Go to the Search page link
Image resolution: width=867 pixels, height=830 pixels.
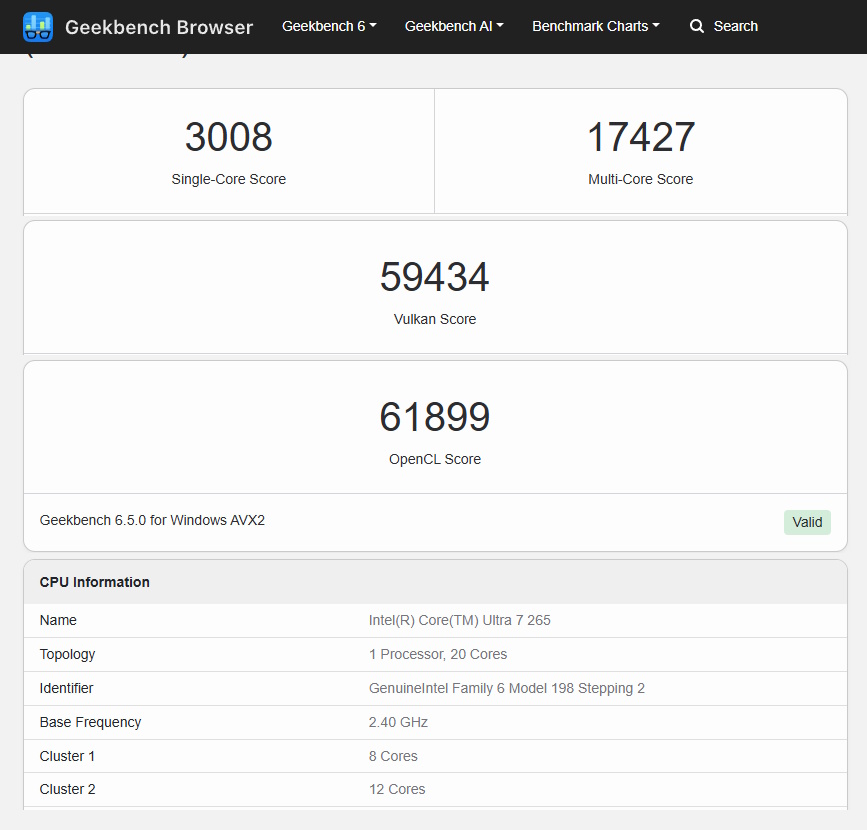(735, 26)
